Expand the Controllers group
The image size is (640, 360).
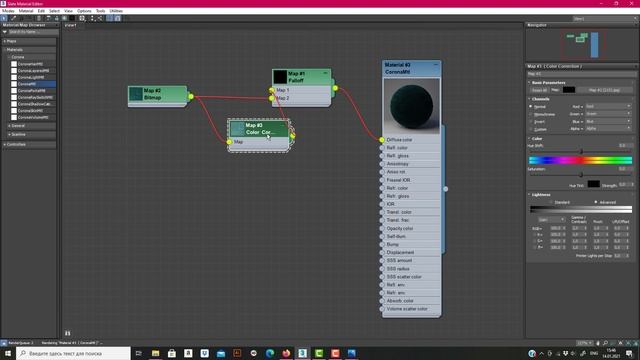[4, 144]
